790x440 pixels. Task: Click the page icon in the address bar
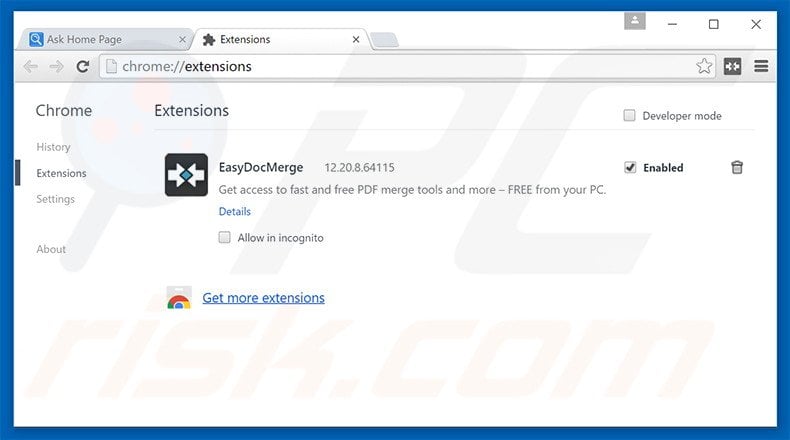(x=111, y=67)
